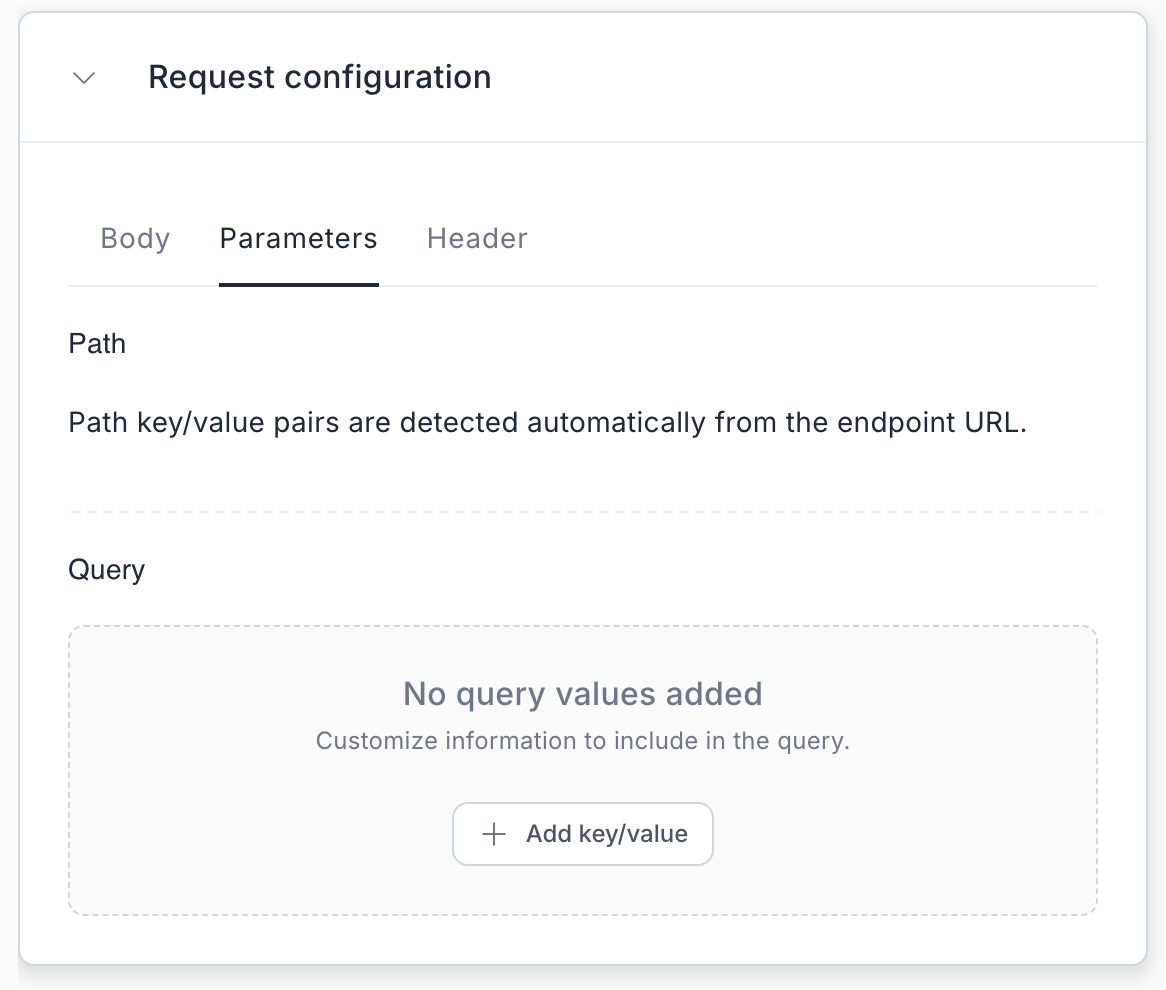Click the 'Customize information to include' subtitle
The height and width of the screenshot is (990, 1166).
[x=582, y=741]
